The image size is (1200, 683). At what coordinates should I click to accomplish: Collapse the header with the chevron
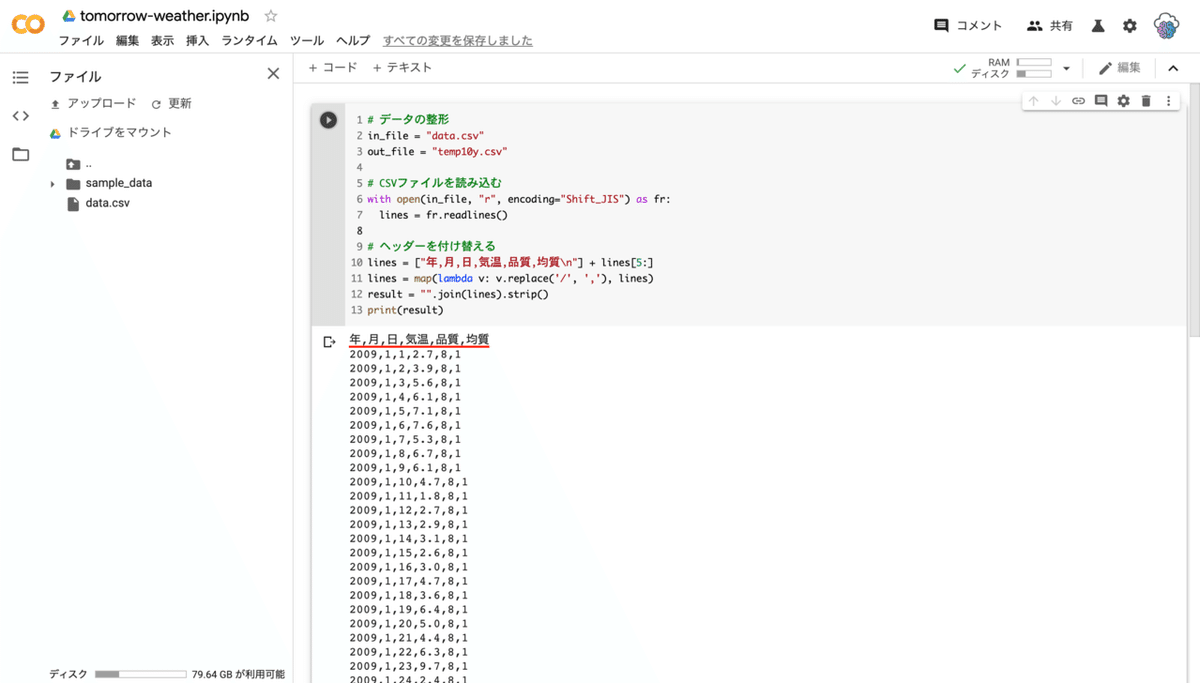[1173, 68]
